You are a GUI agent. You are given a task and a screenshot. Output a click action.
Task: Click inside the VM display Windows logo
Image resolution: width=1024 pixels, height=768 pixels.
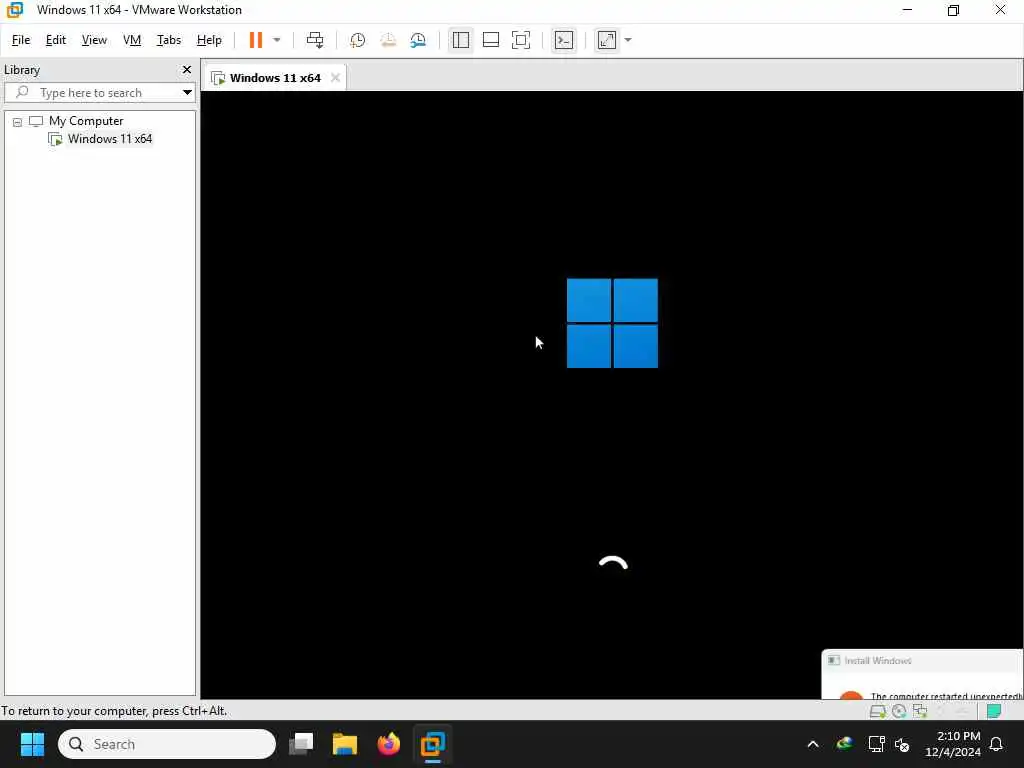(x=612, y=323)
